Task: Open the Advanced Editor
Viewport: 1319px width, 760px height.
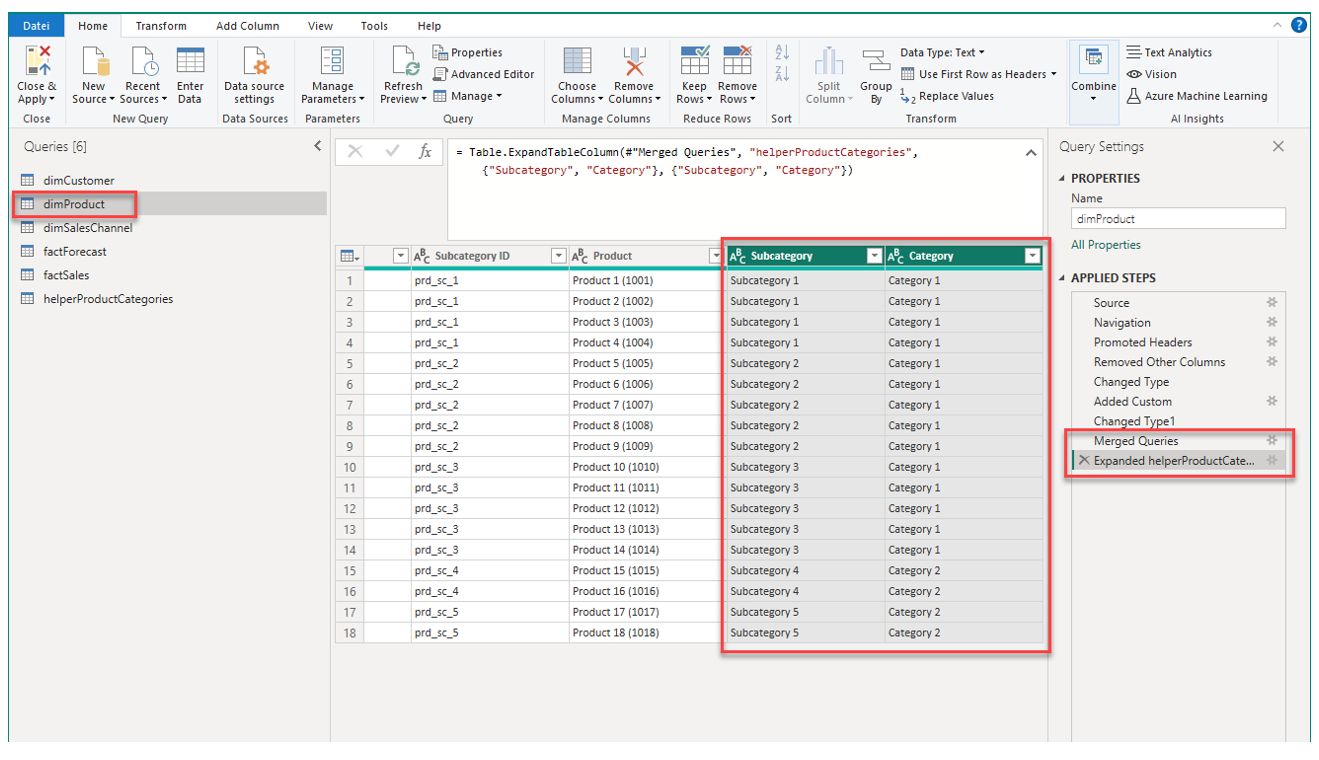Action: [x=484, y=74]
